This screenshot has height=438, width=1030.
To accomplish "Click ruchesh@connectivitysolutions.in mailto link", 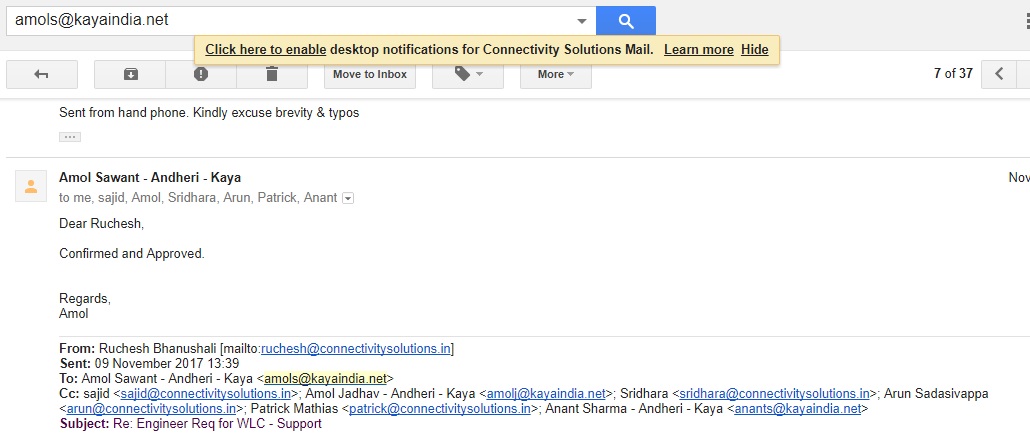I will coord(355,349).
